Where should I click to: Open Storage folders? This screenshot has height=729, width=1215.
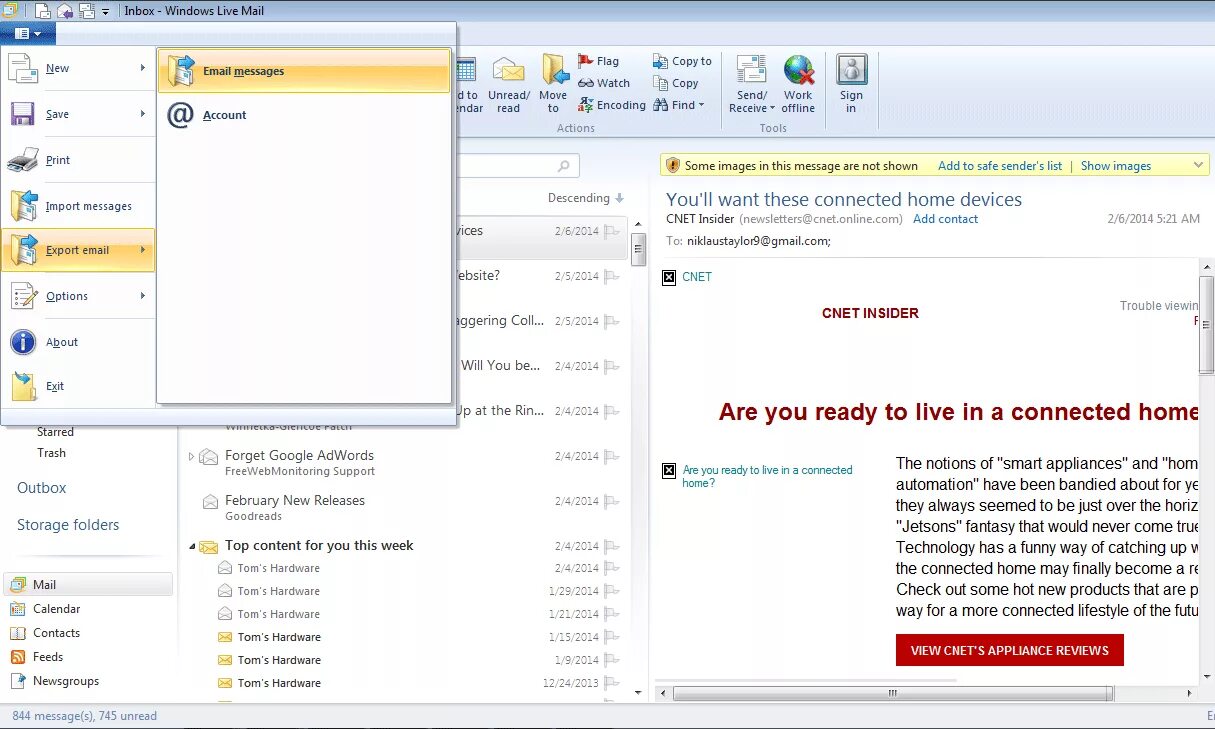pos(68,525)
